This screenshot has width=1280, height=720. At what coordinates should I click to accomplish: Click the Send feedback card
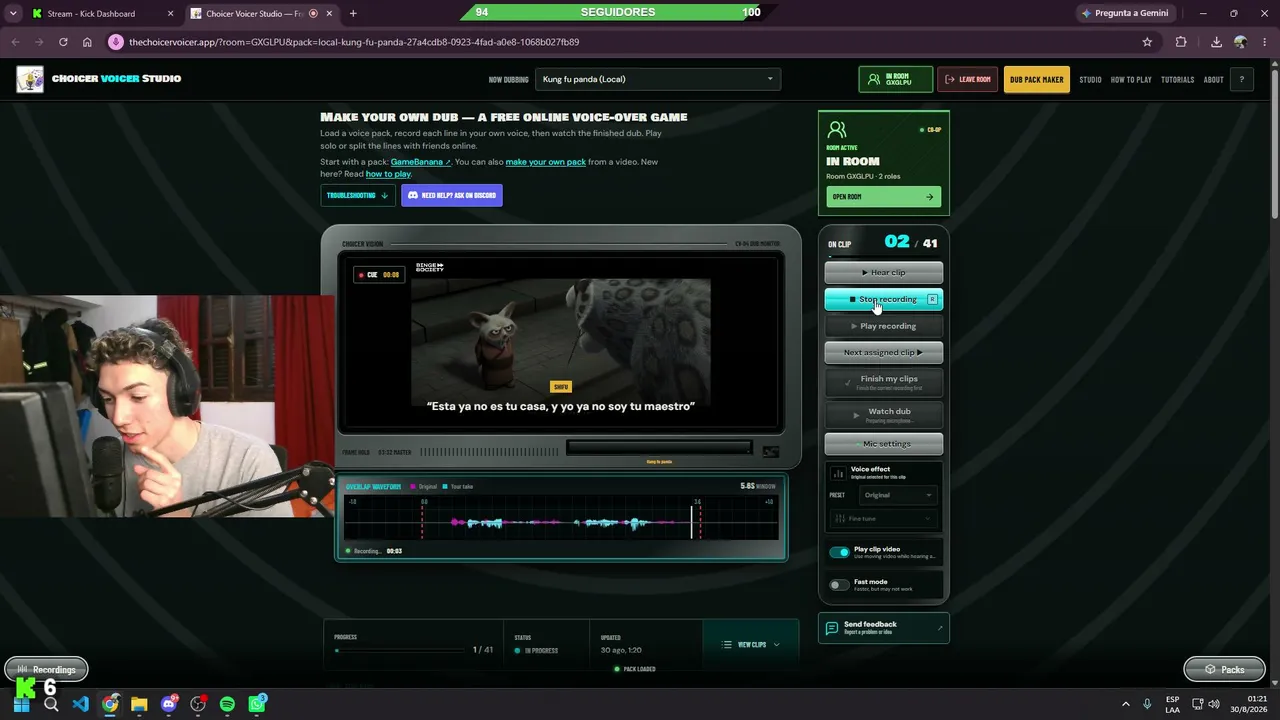[x=884, y=627]
